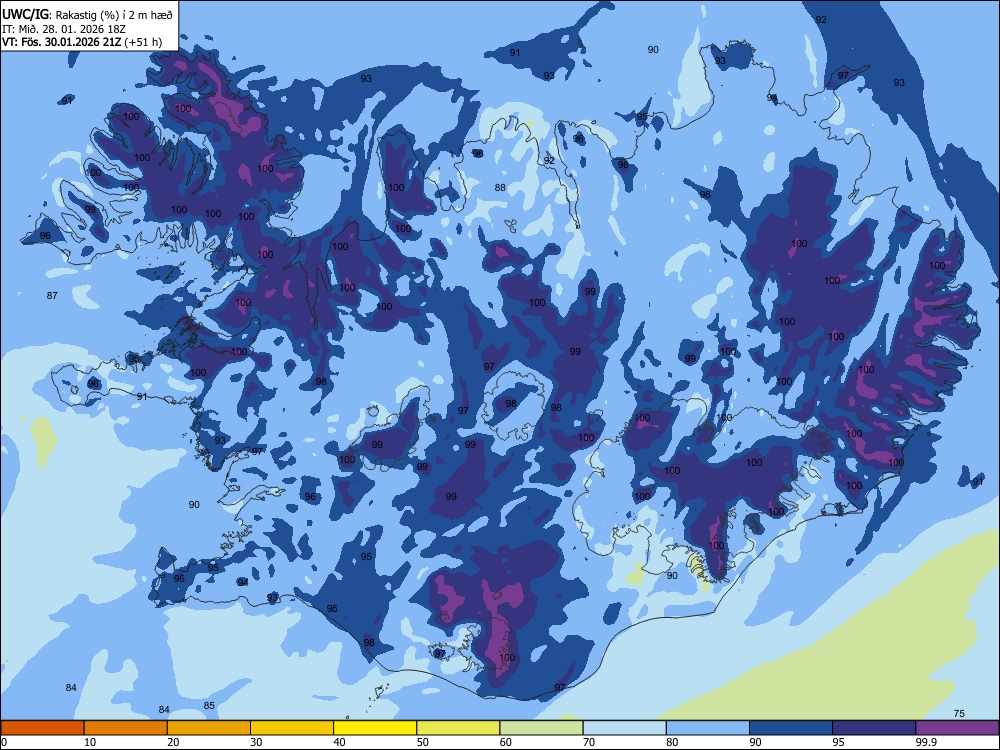This screenshot has height=750, width=1000.
Task: Click the 'VT: Fös. 30.01.2026 21Z (+51 h)' line
Action: point(82,42)
